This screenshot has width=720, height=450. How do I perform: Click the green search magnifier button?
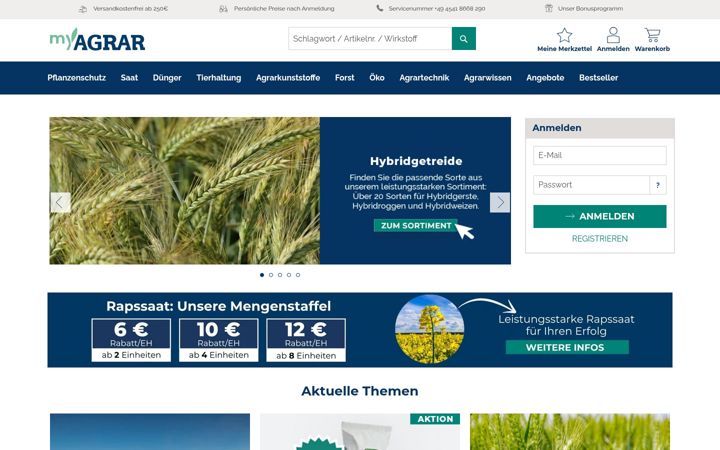464,39
